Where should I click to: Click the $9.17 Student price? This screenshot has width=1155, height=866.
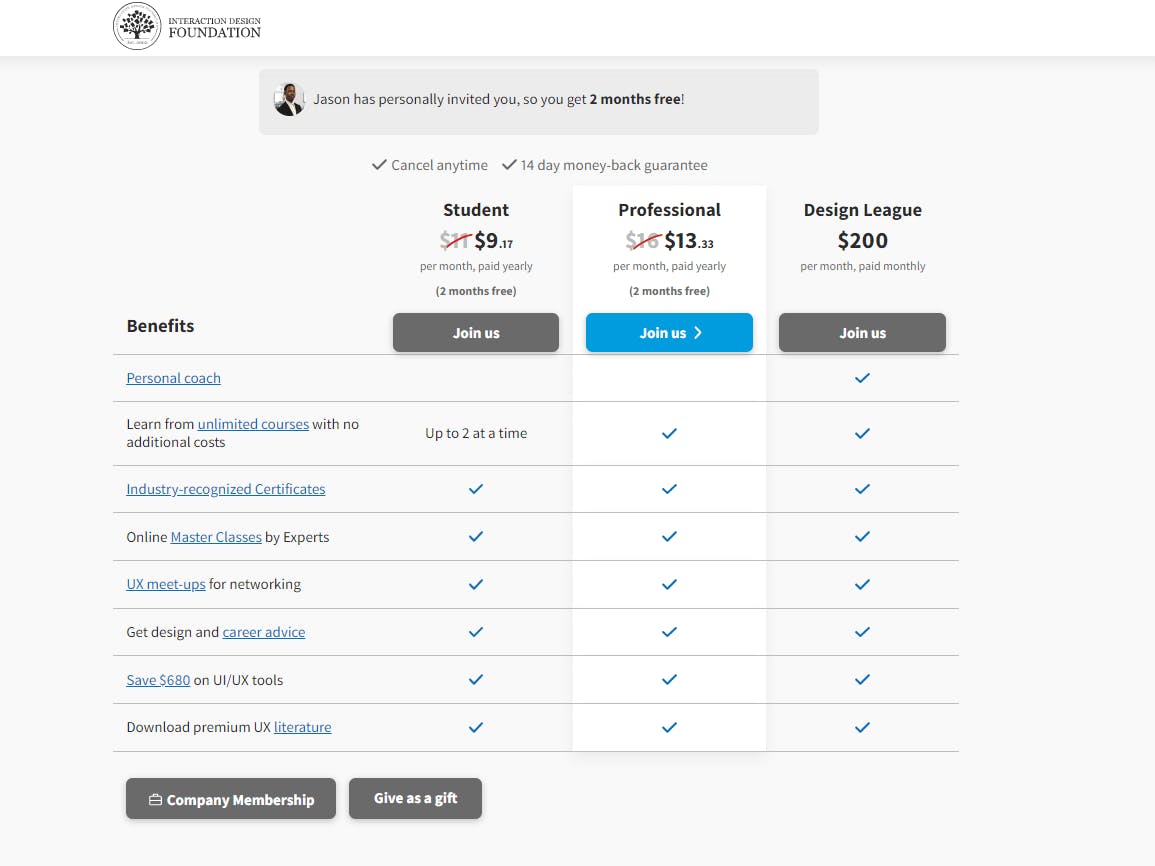(494, 241)
